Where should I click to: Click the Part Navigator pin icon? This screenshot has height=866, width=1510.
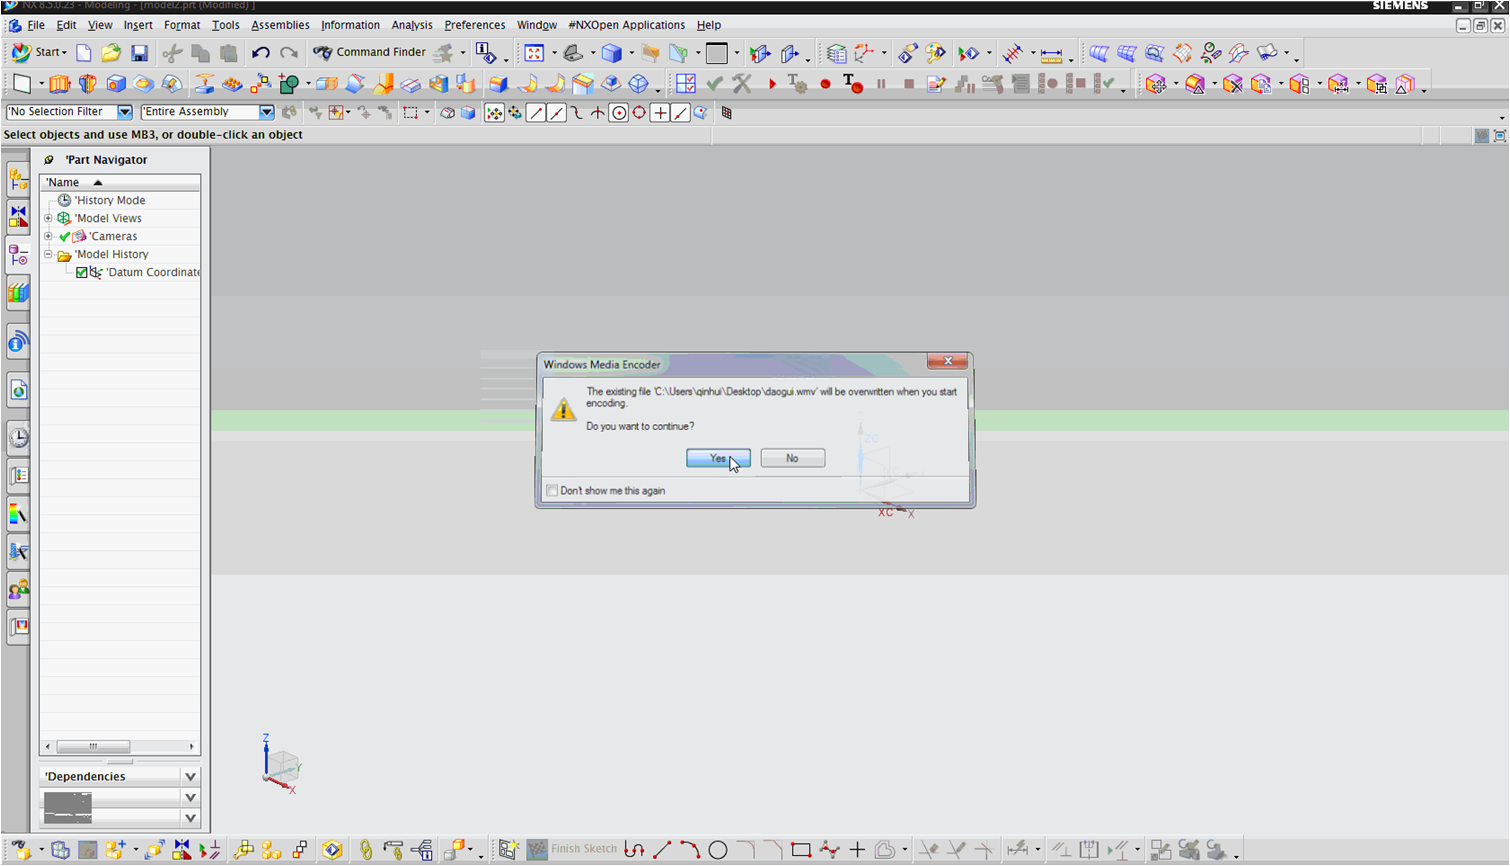pyautogui.click(x=49, y=160)
